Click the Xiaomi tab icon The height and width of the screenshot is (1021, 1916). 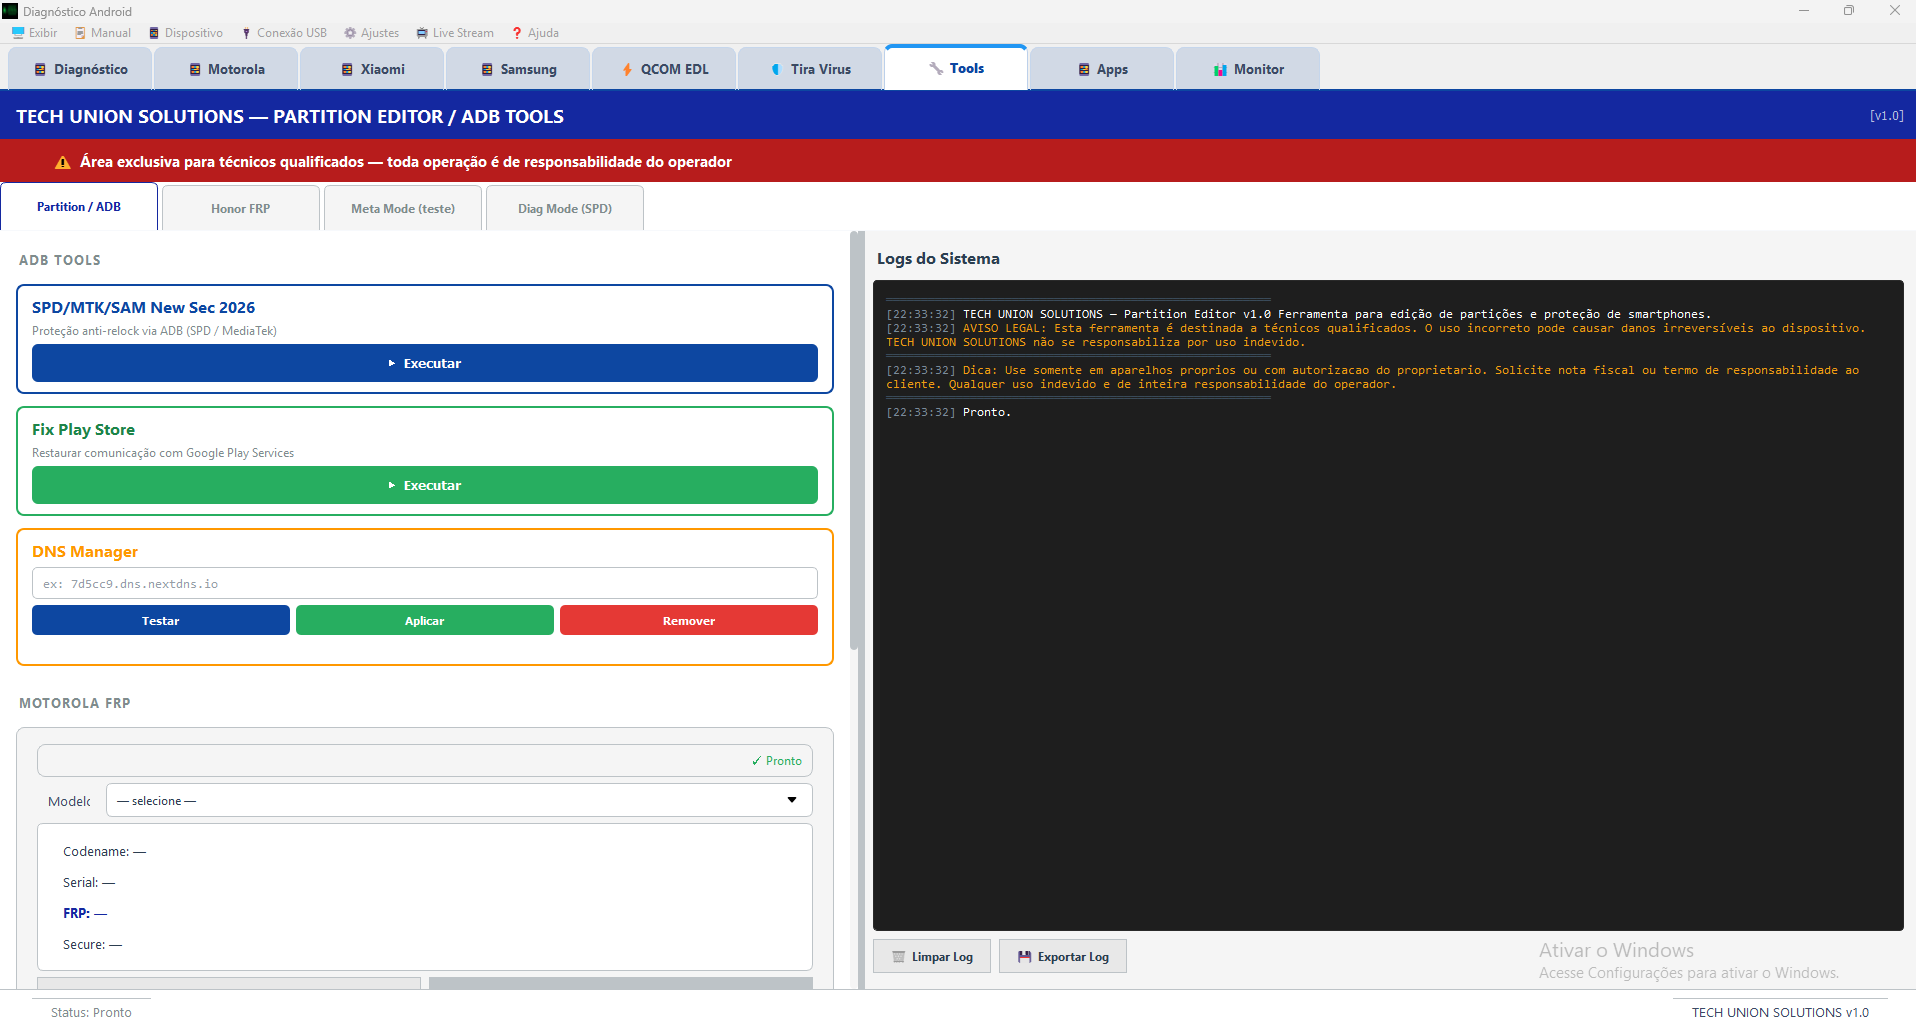(x=347, y=70)
